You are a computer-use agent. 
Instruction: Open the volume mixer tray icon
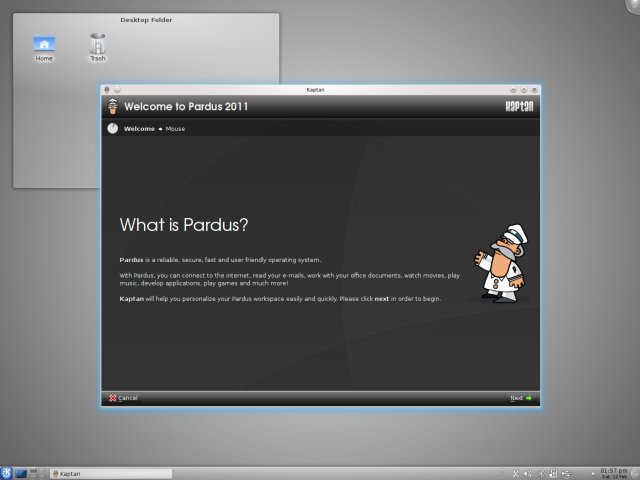[527, 473]
